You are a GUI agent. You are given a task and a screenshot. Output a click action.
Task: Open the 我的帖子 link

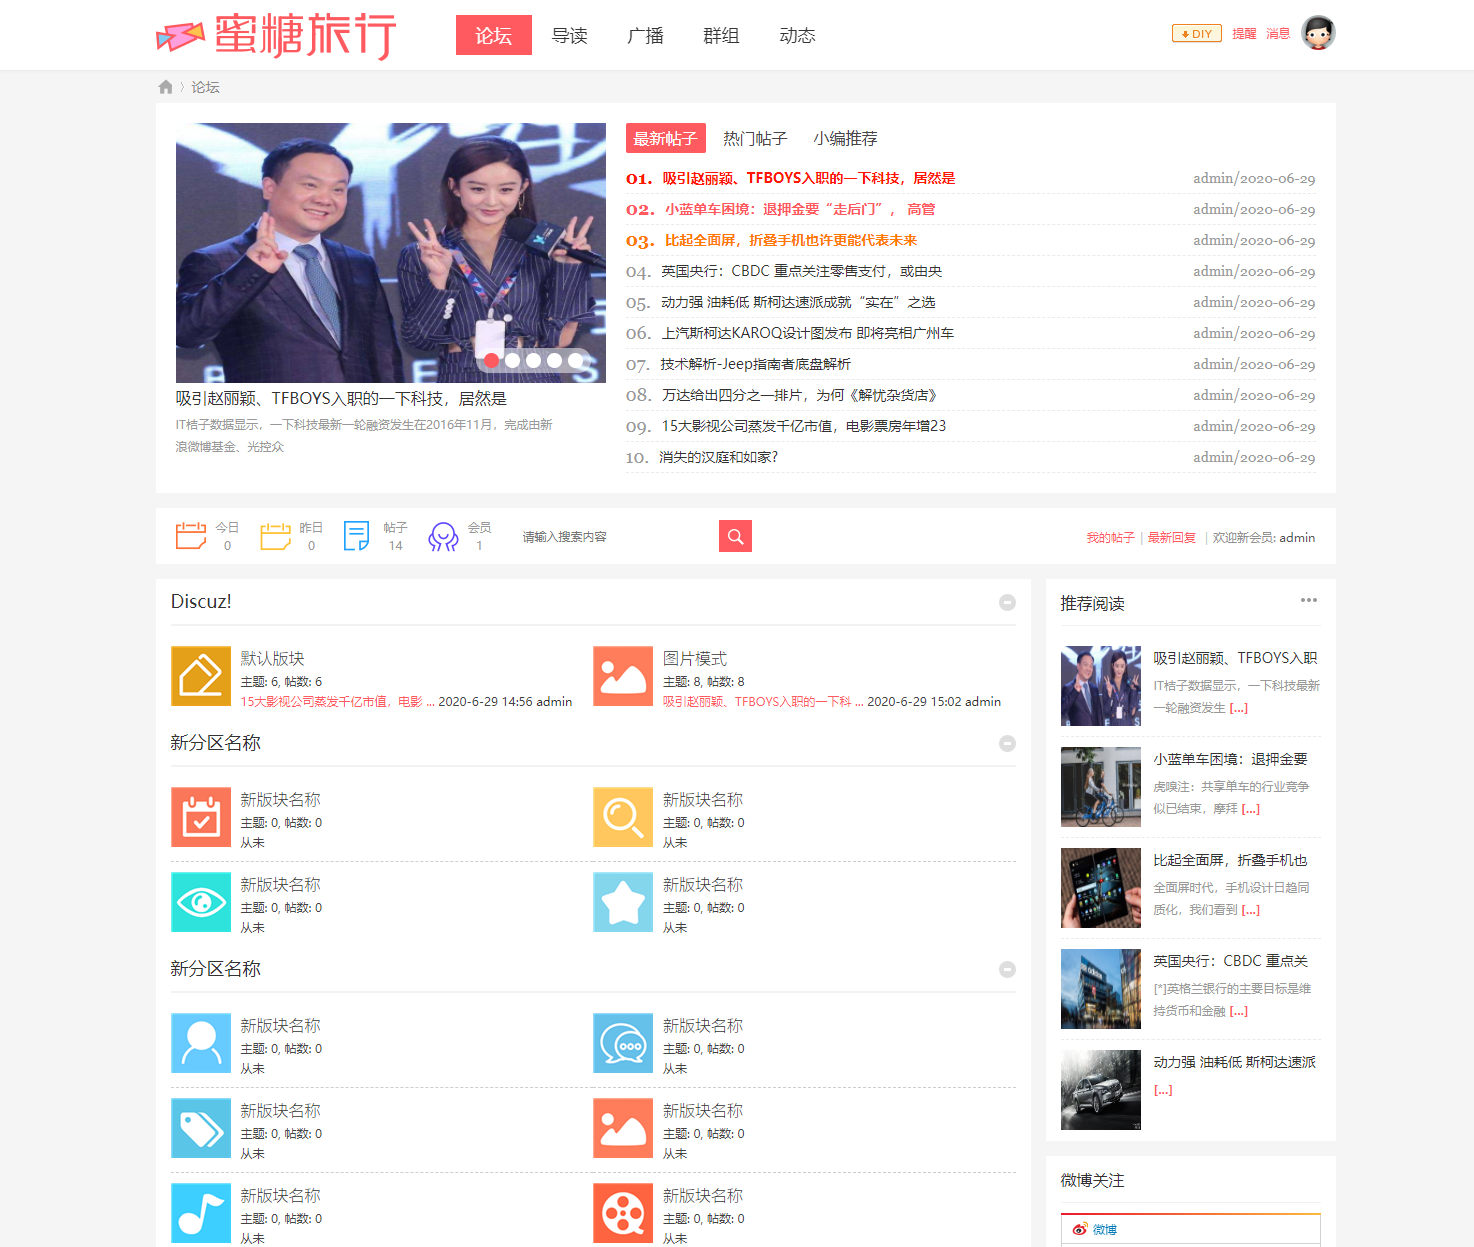(1110, 538)
